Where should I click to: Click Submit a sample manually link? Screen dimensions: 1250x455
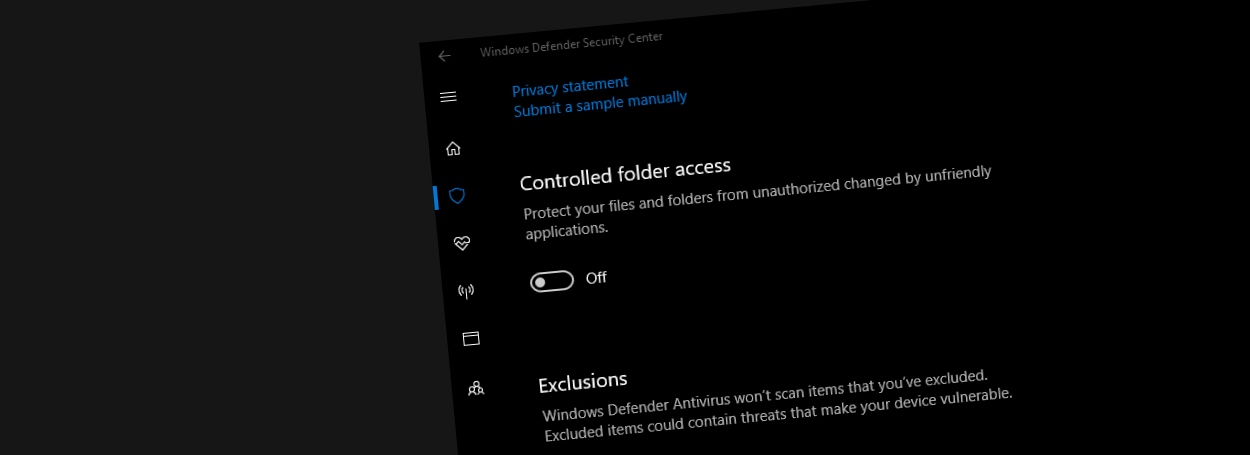point(600,104)
